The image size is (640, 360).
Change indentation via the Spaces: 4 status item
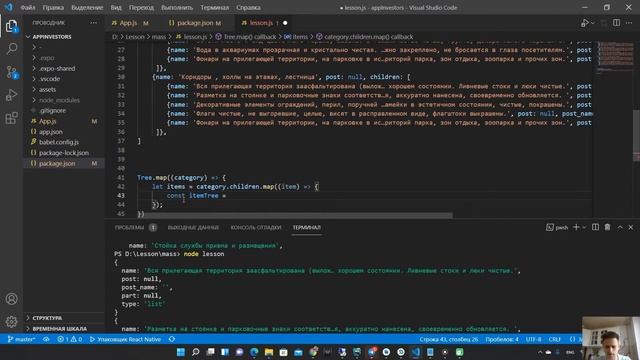502,339
